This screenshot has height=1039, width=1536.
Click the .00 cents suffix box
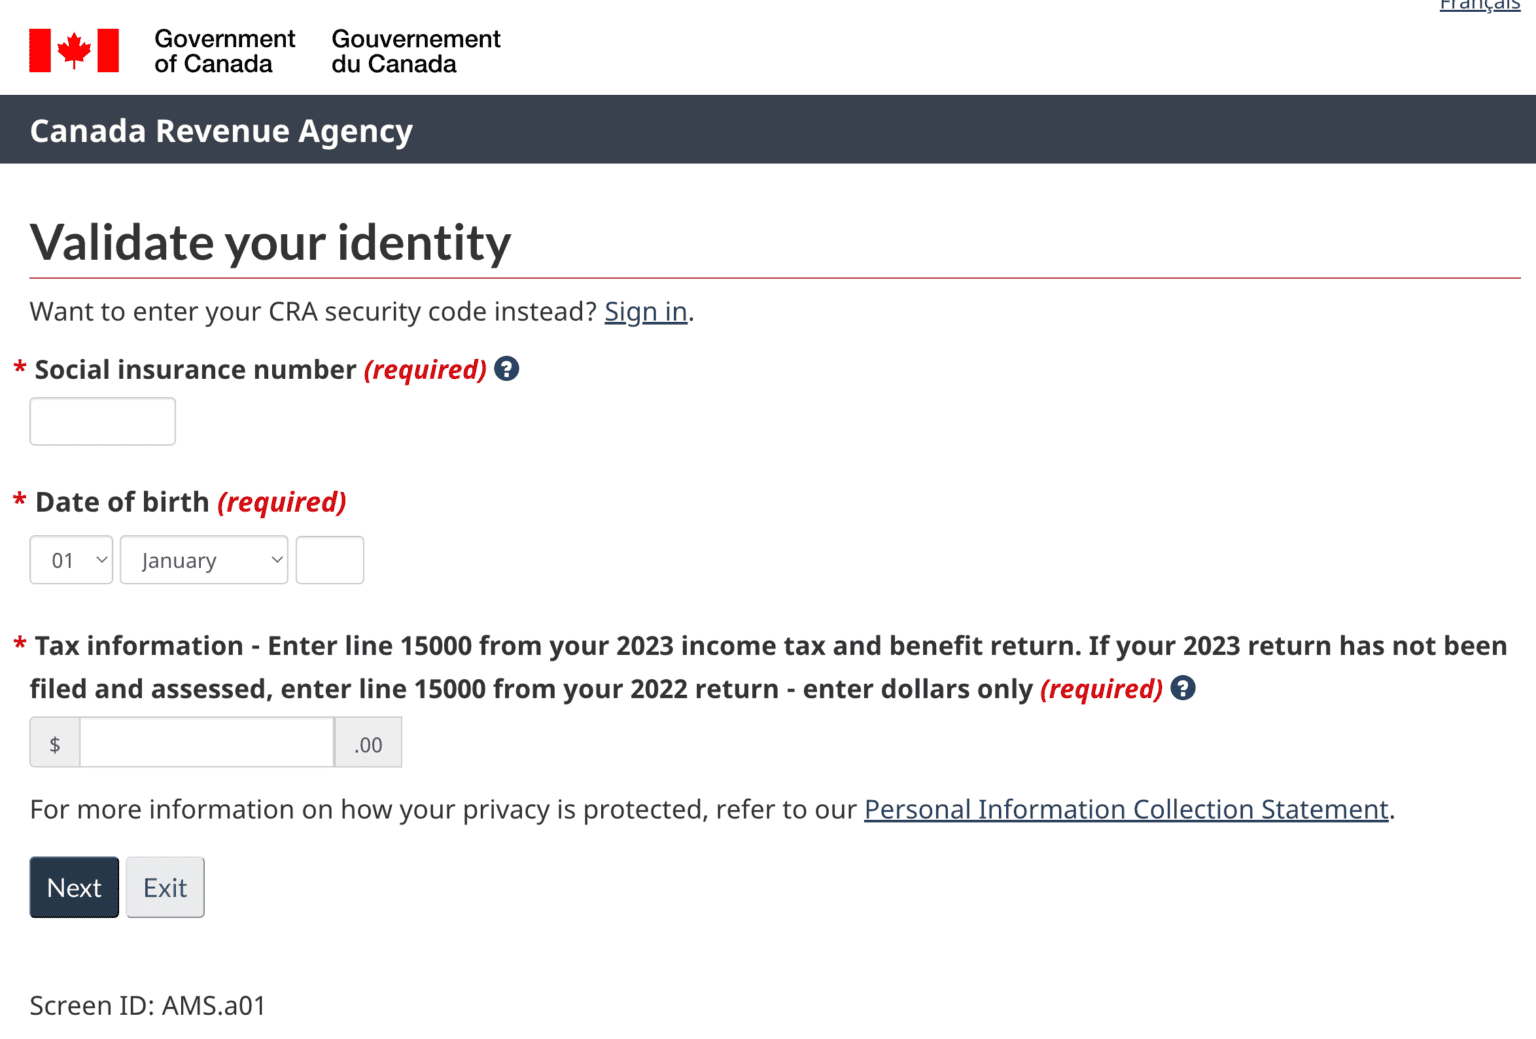pos(368,742)
